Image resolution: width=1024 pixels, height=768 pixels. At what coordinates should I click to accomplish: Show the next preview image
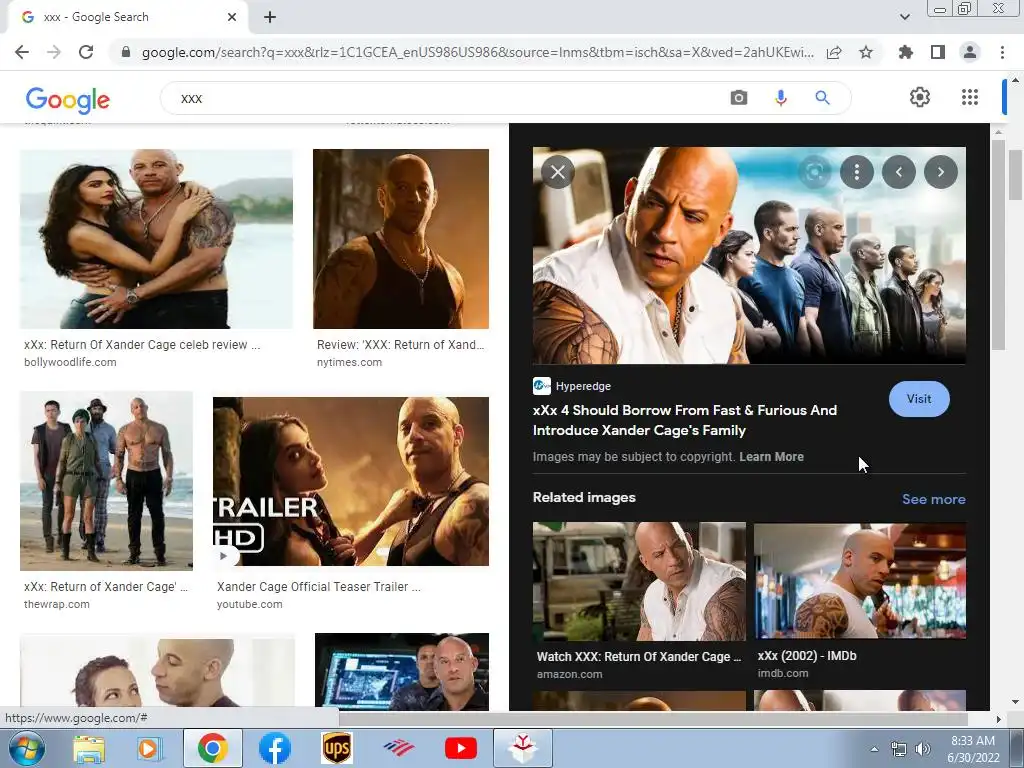tap(940, 172)
